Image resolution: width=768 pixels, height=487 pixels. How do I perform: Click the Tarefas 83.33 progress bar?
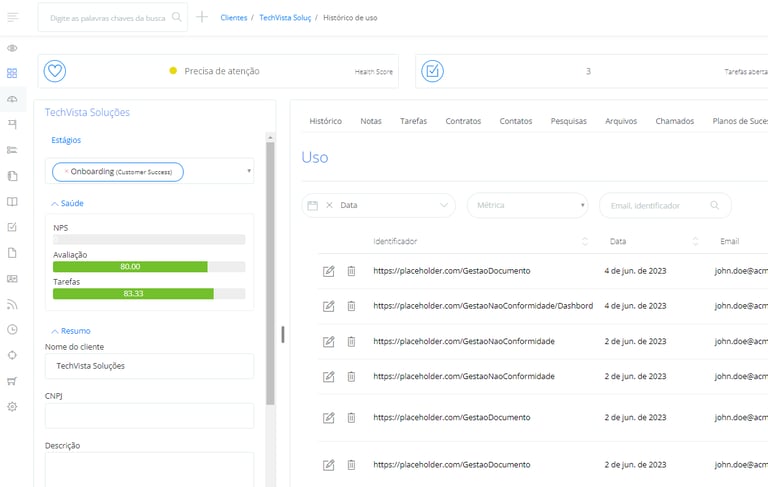pos(149,293)
